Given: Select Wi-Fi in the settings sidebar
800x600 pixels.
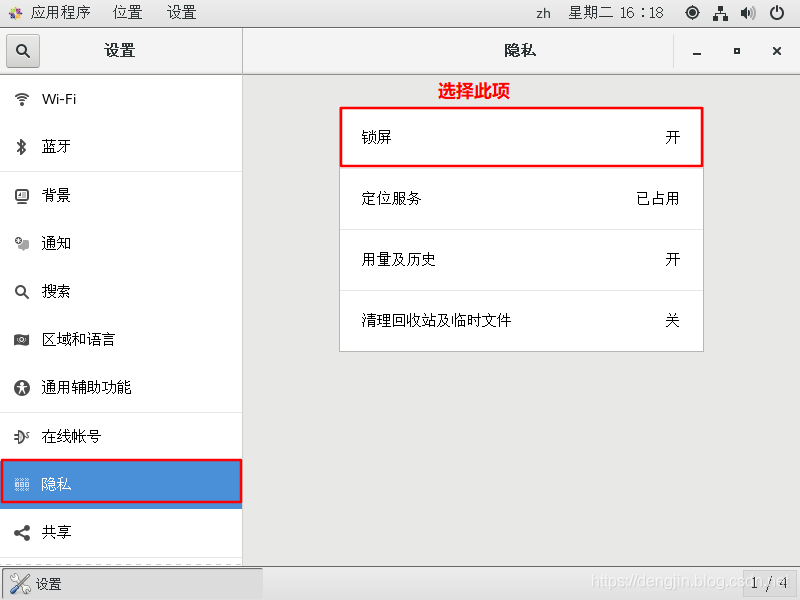Looking at the screenshot, I should (121, 99).
